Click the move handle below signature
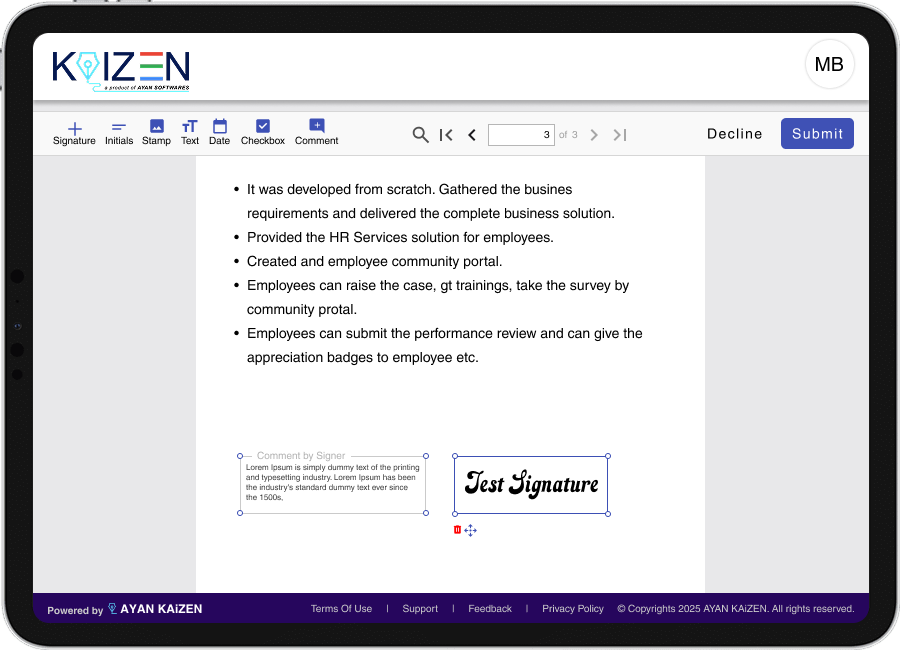This screenshot has width=900, height=650. coord(471,530)
